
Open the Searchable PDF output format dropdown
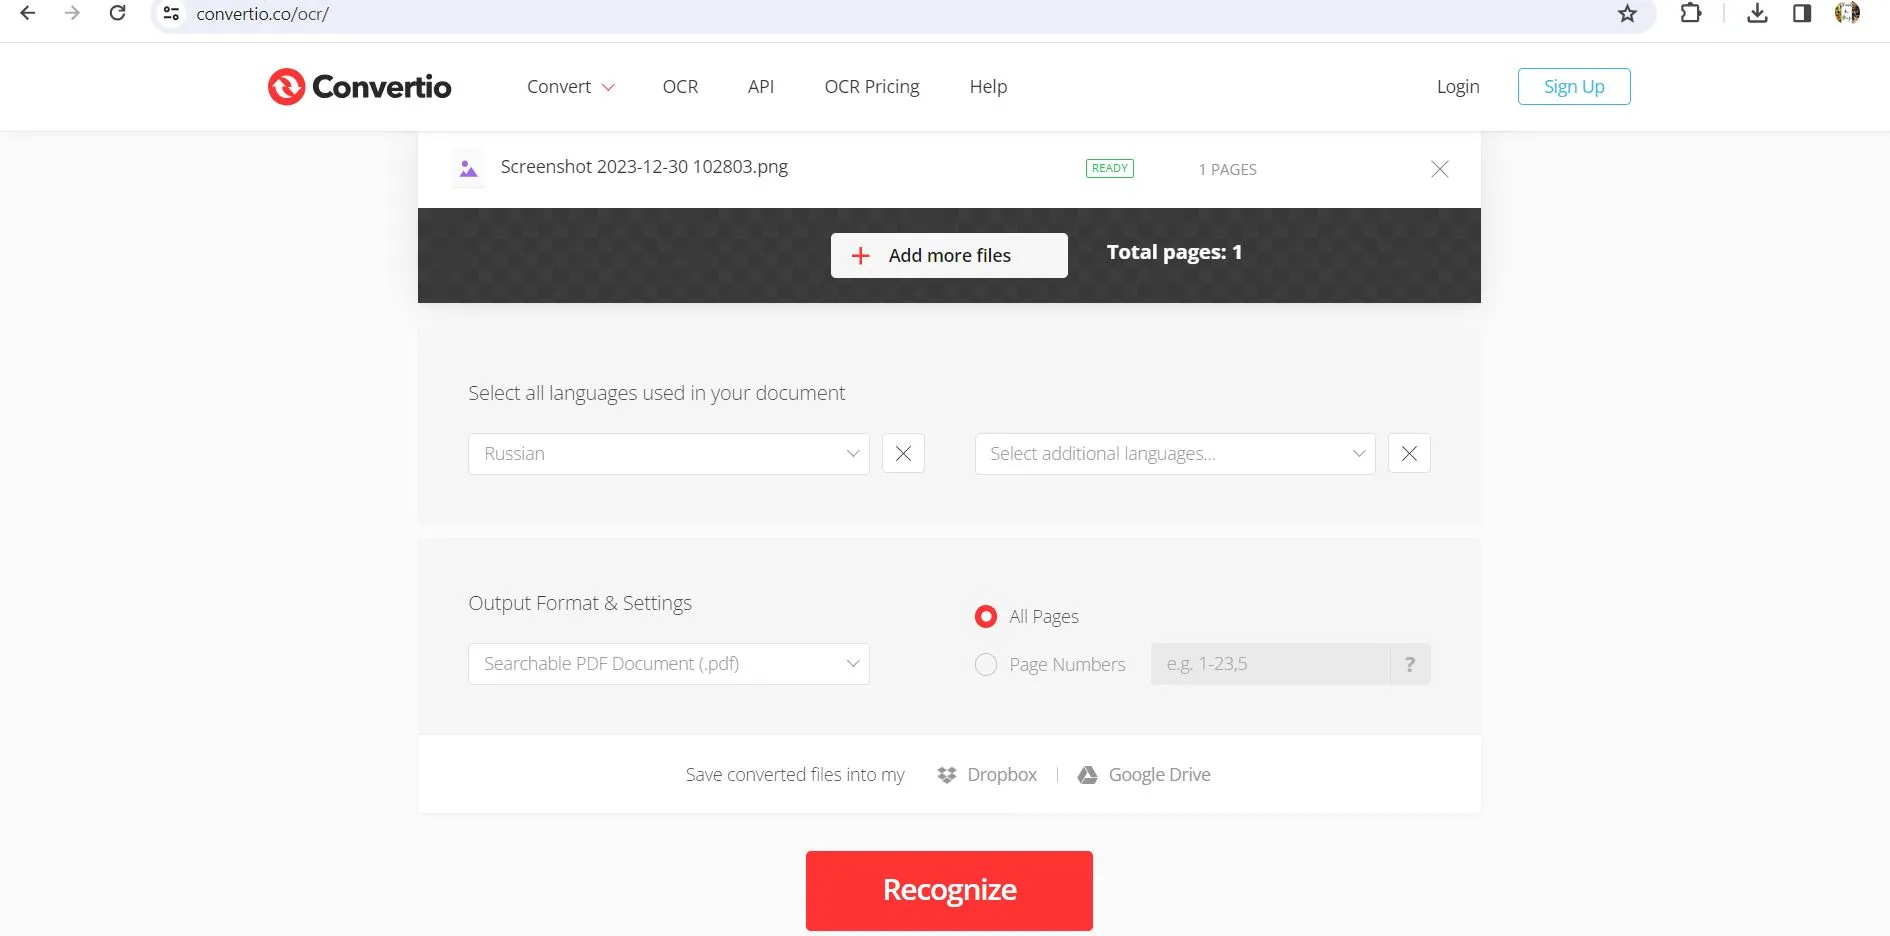pos(668,664)
